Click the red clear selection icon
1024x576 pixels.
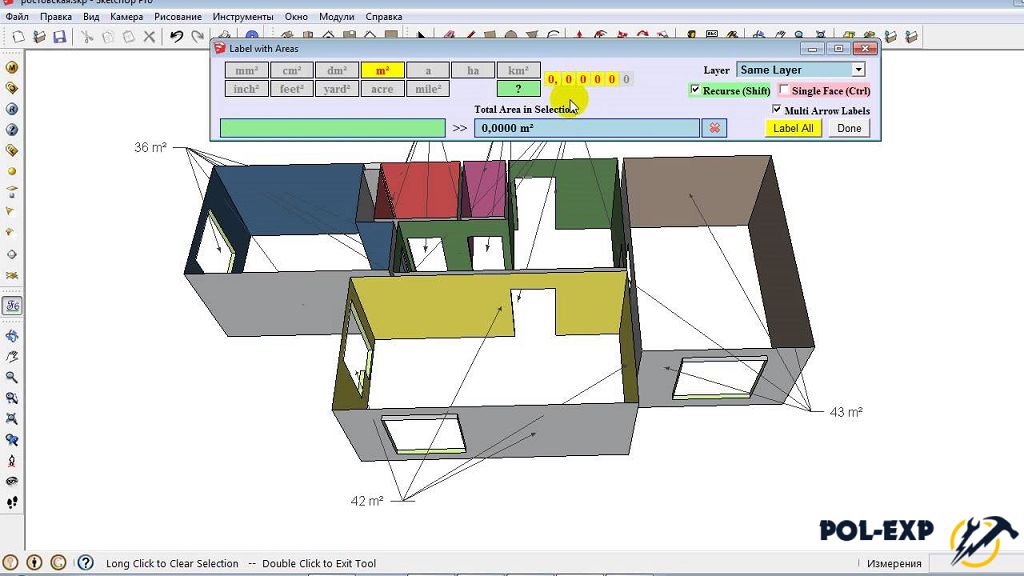pos(714,128)
